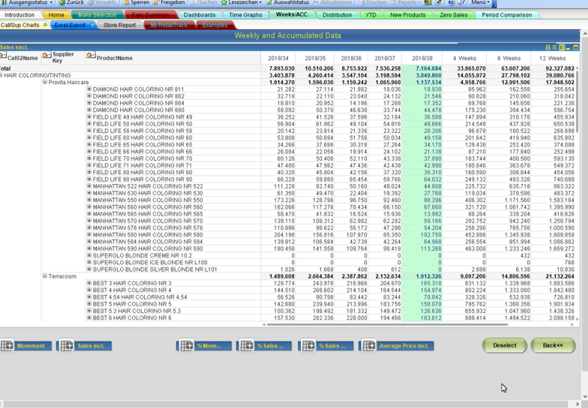
Task: Click the Freigeben unlock toolbar icon
Action: pyautogui.click(x=156, y=2)
